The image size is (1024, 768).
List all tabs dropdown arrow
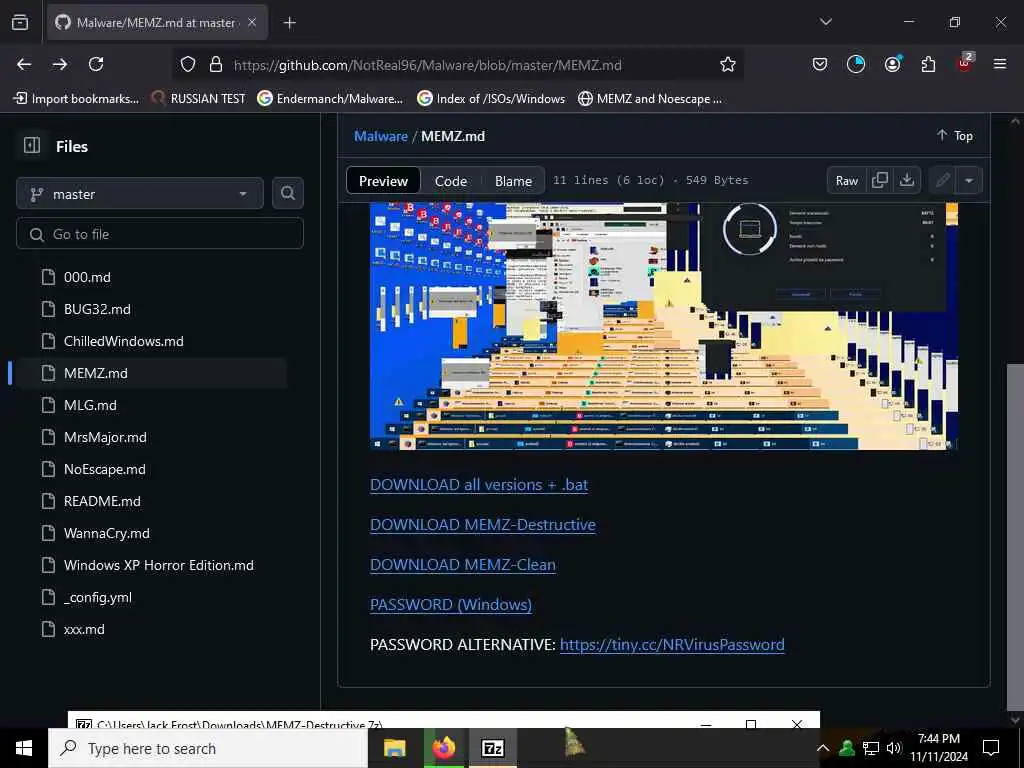[x=825, y=22]
